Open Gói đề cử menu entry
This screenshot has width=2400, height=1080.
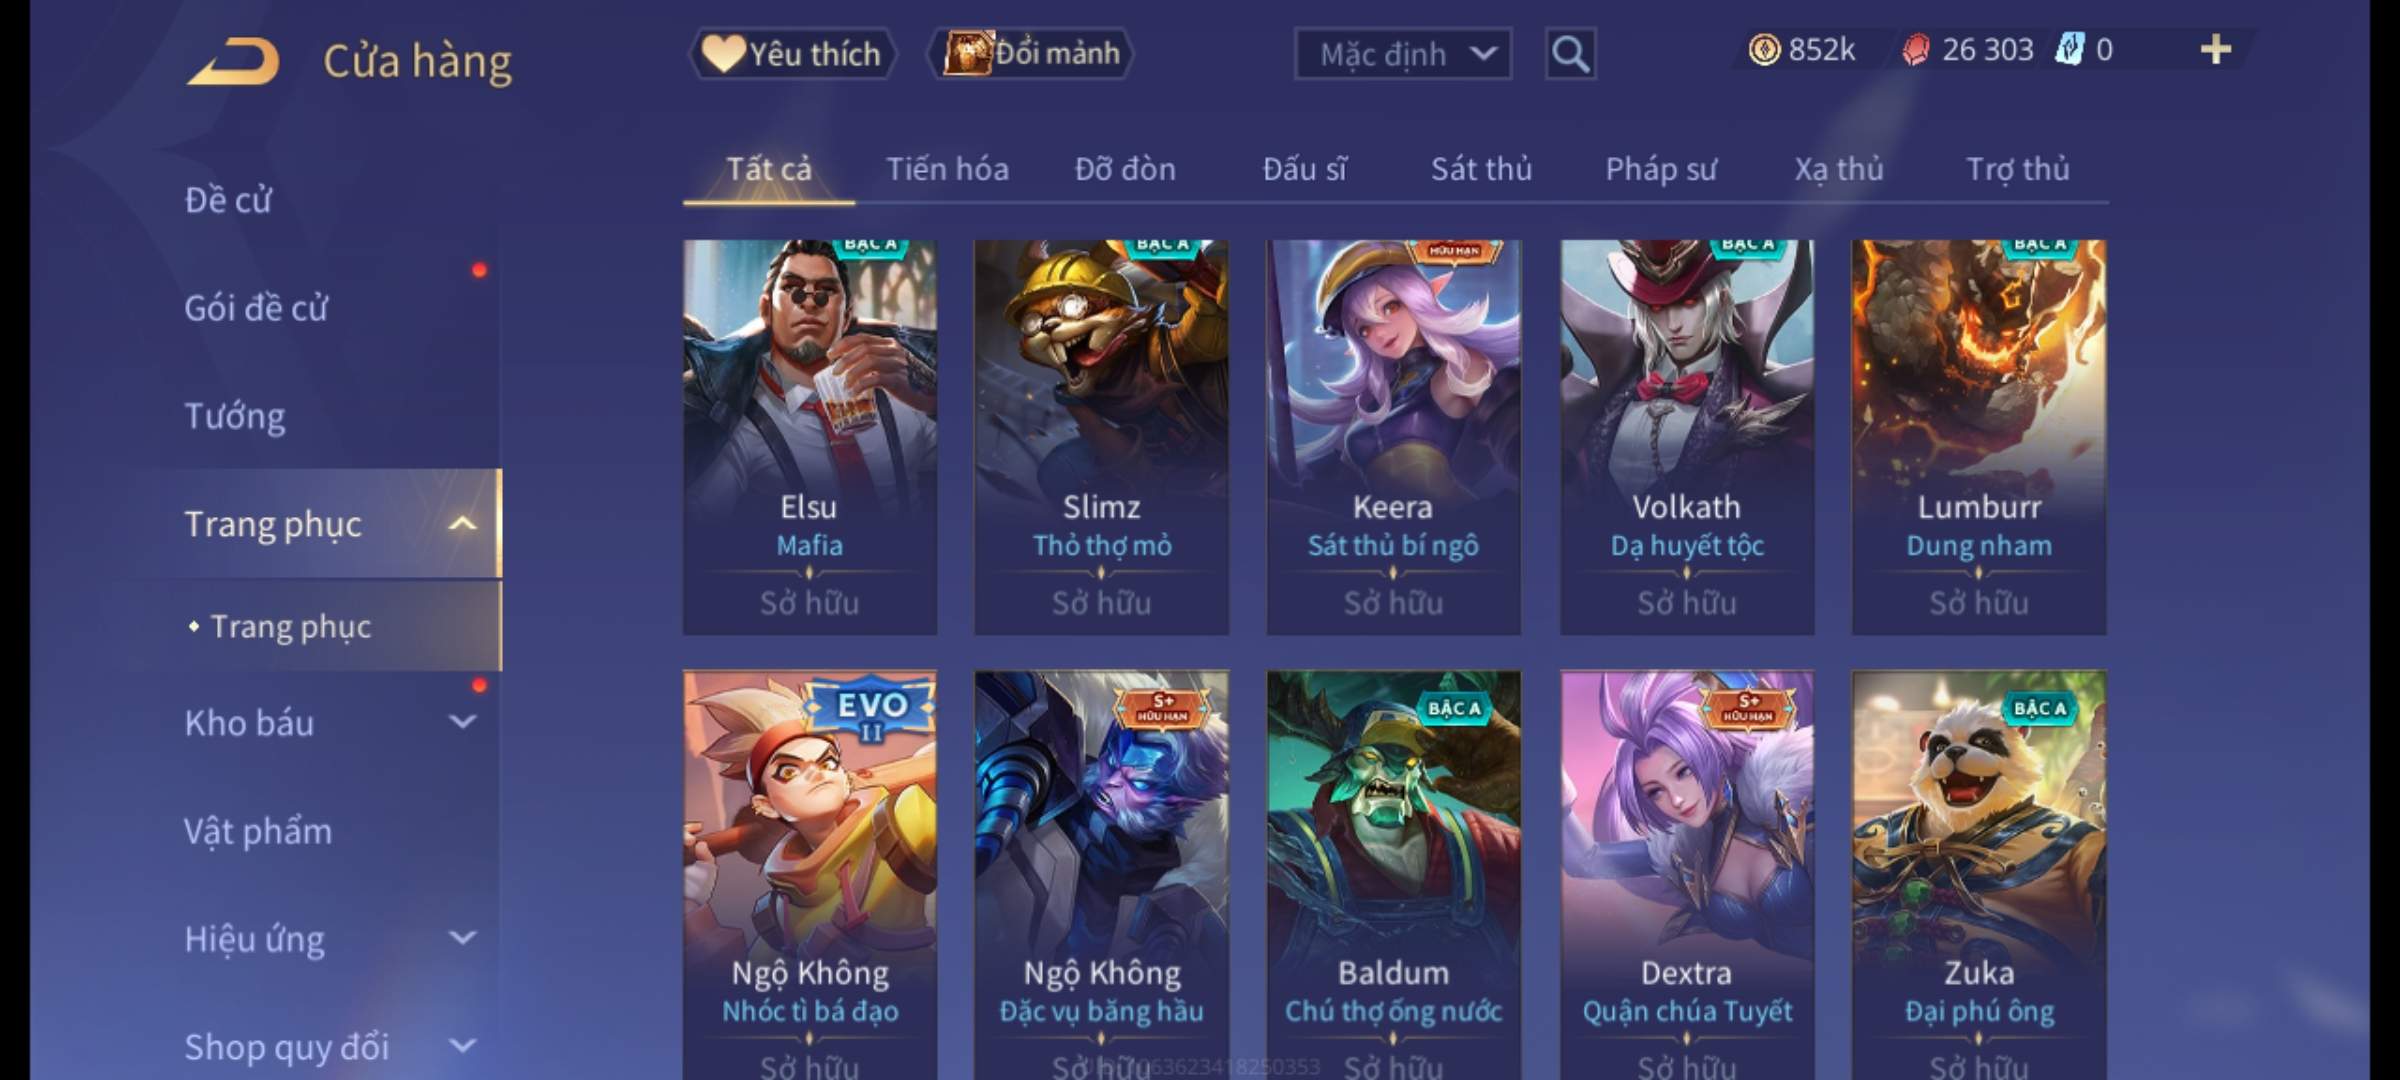(256, 308)
